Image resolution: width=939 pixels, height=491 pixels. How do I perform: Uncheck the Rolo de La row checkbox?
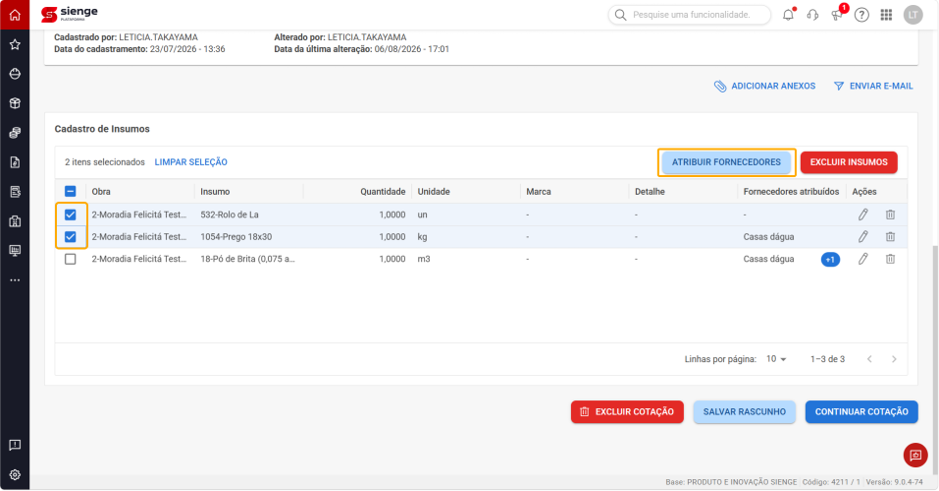[70, 214]
